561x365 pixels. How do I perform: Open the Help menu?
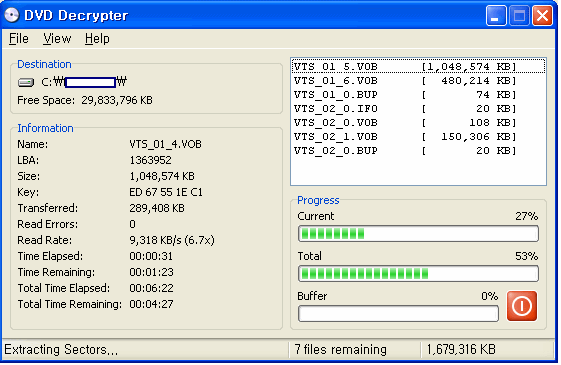[97, 39]
